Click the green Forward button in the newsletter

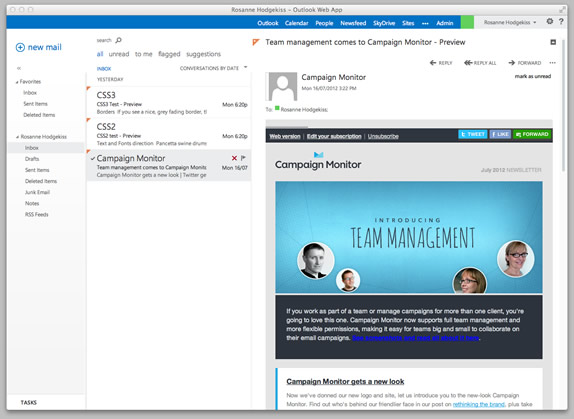coord(532,134)
